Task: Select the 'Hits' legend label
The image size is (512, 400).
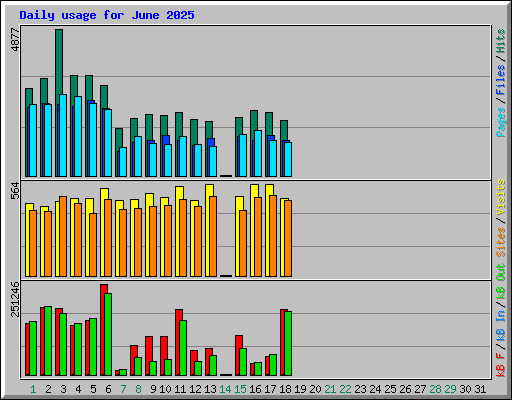Action: 501,41
